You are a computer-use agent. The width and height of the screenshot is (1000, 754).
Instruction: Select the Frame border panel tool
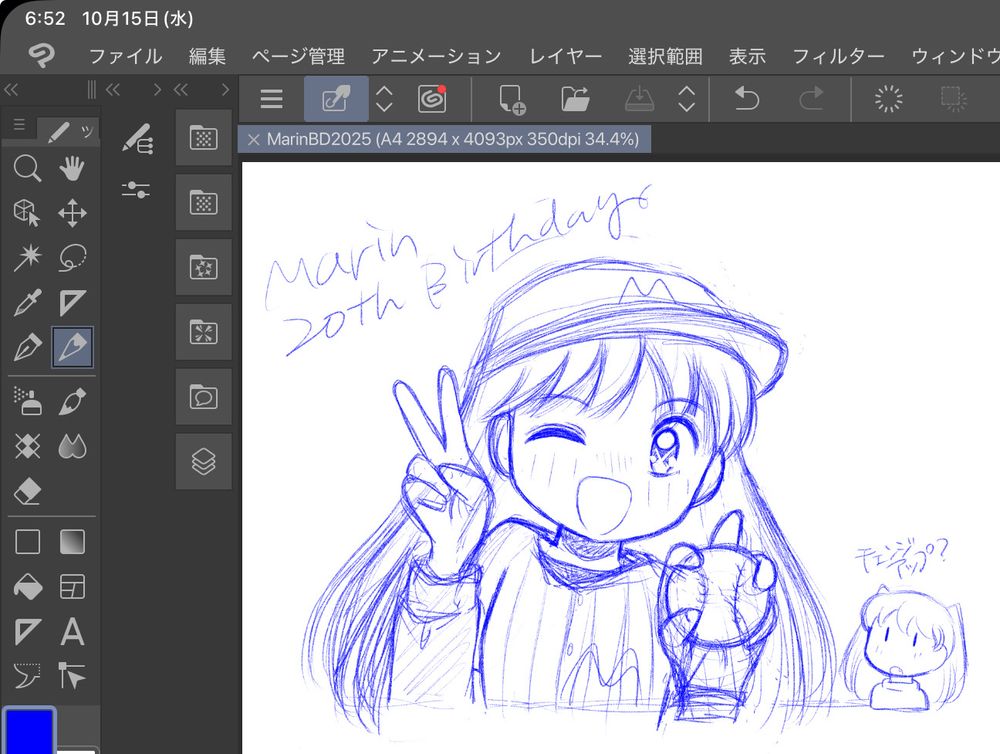click(72, 587)
